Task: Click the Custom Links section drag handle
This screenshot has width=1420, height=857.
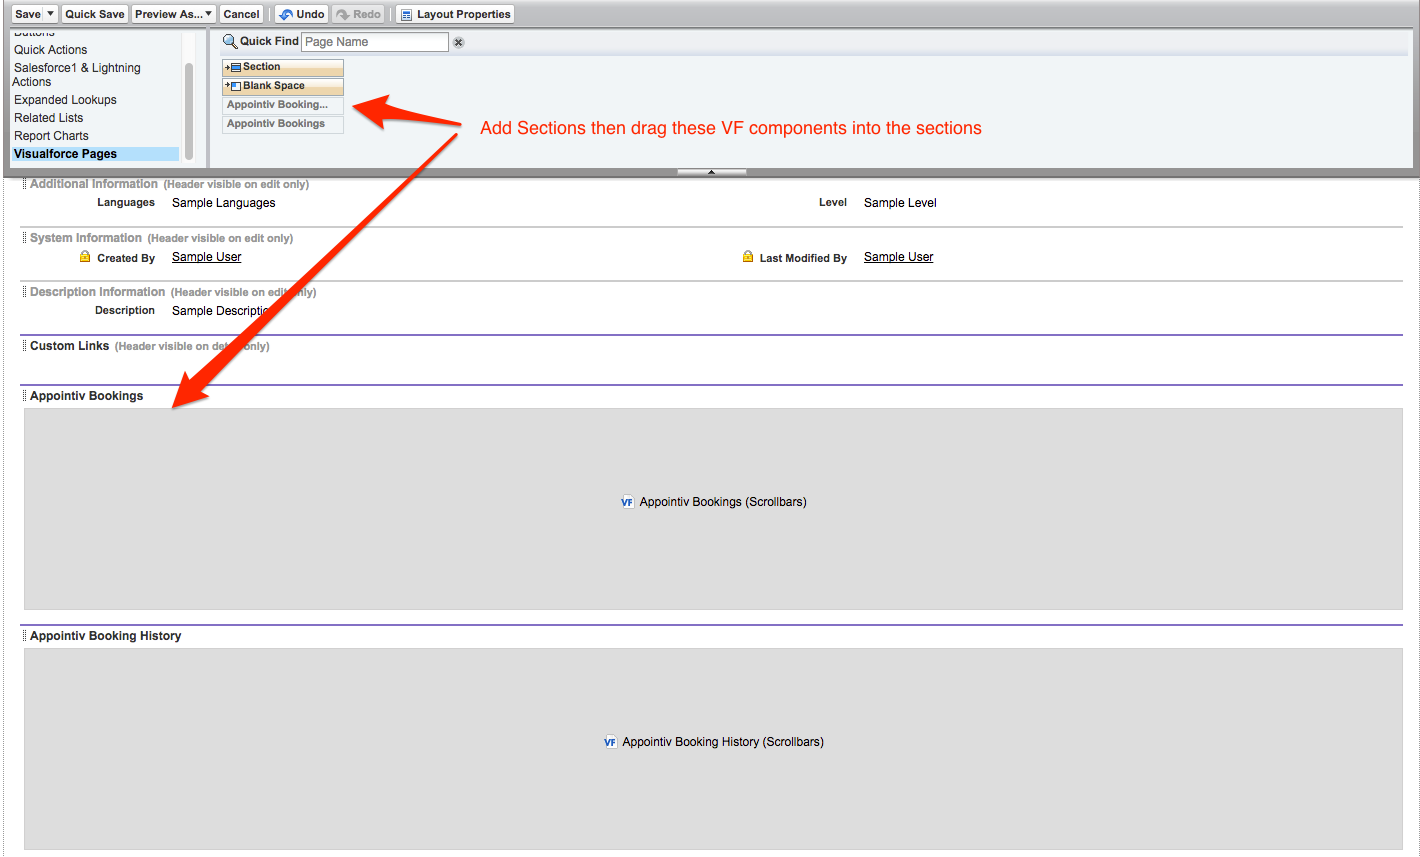Action: point(25,346)
